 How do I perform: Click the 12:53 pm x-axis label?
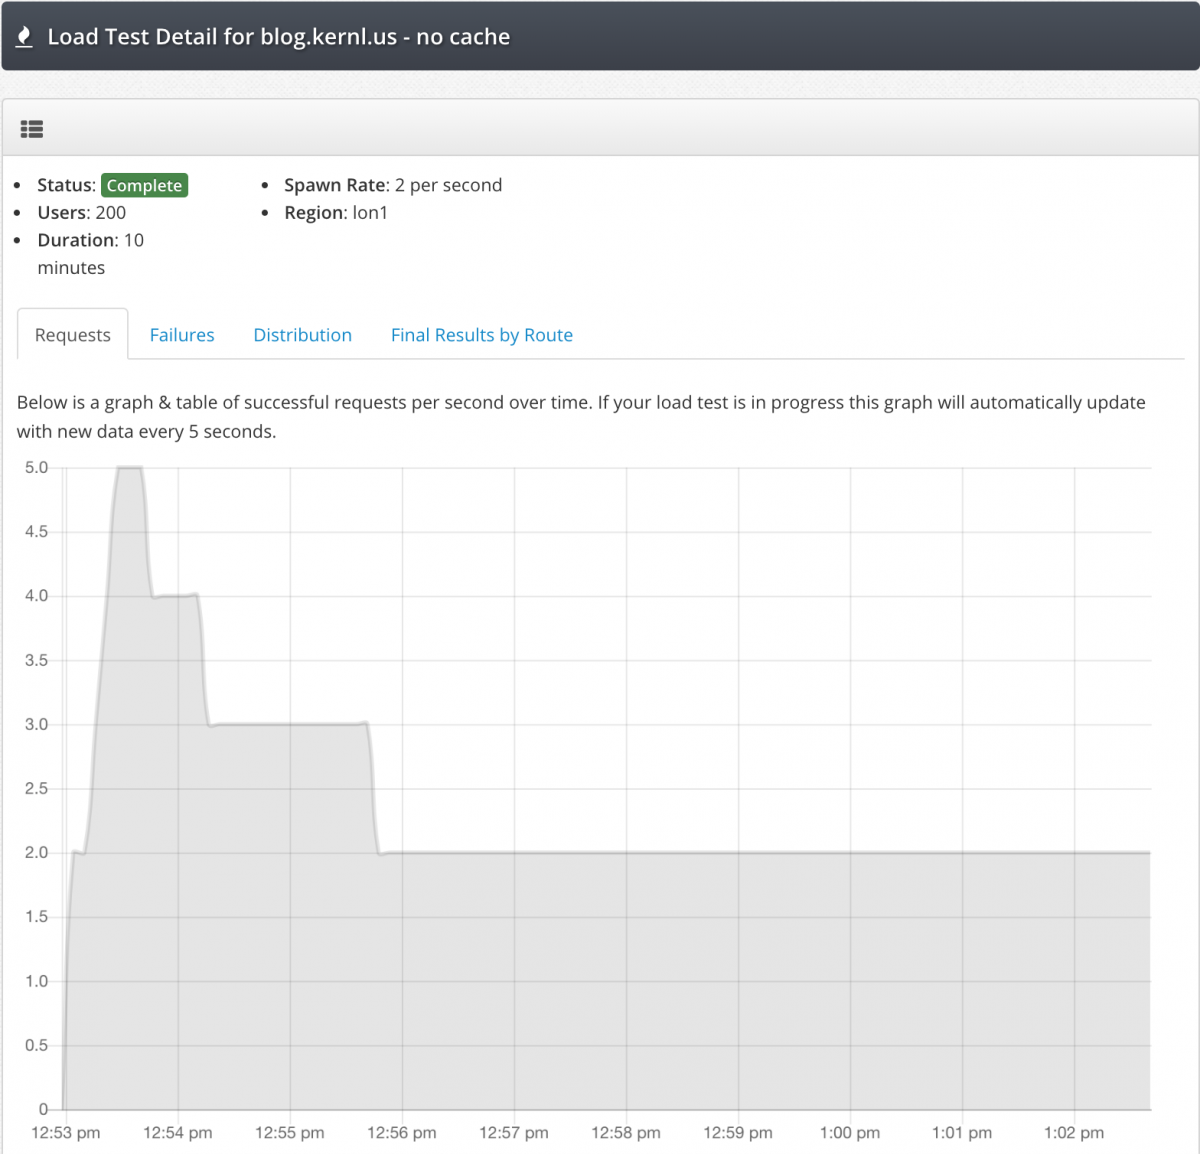[x=66, y=1132]
